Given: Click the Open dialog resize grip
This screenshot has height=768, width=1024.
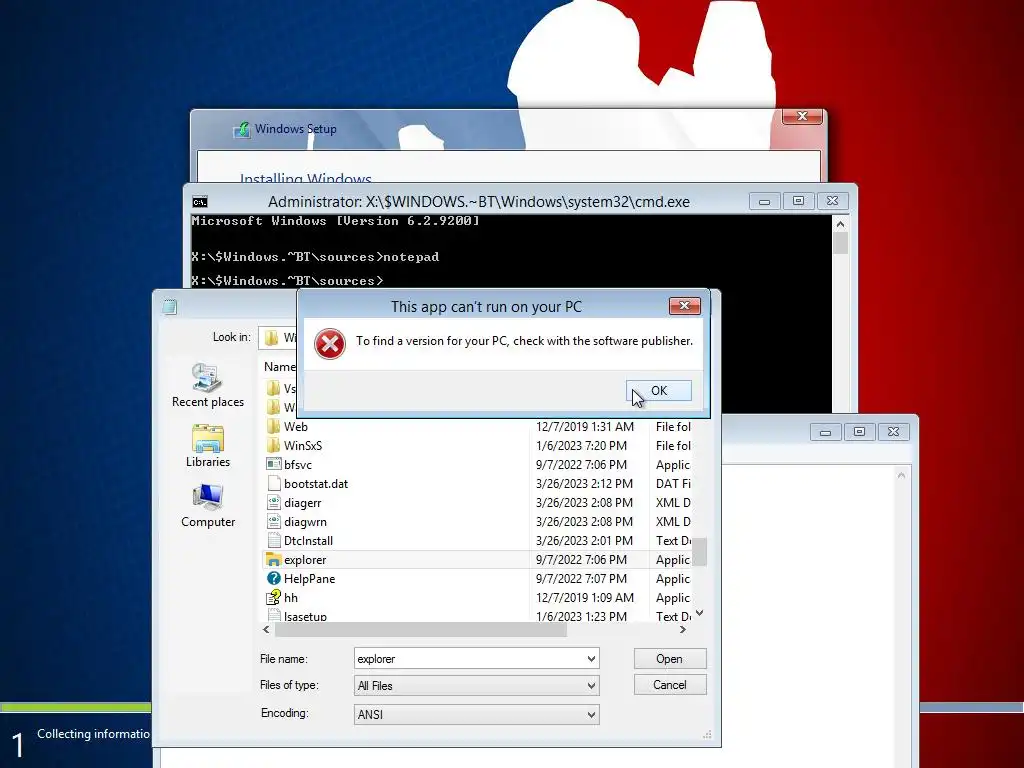Looking at the screenshot, I should [707, 734].
